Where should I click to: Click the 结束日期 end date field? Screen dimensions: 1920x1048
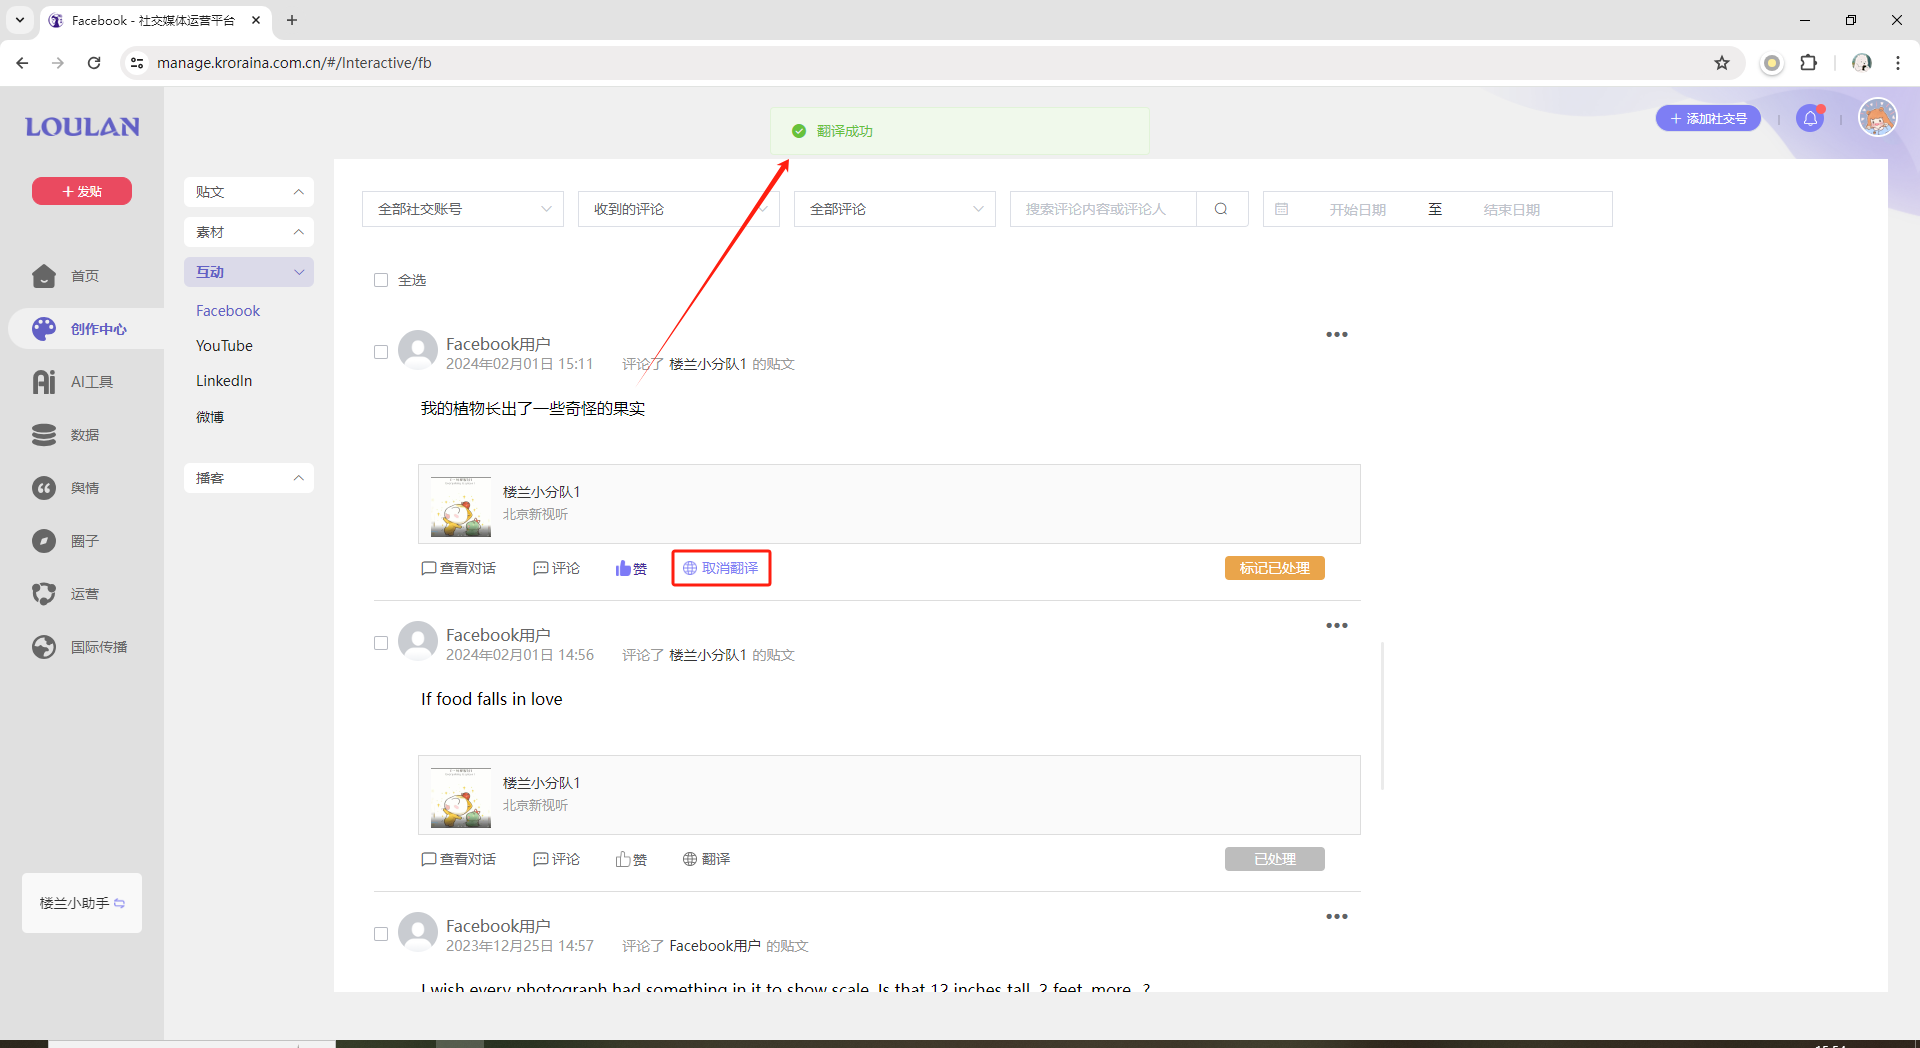[x=1511, y=209]
